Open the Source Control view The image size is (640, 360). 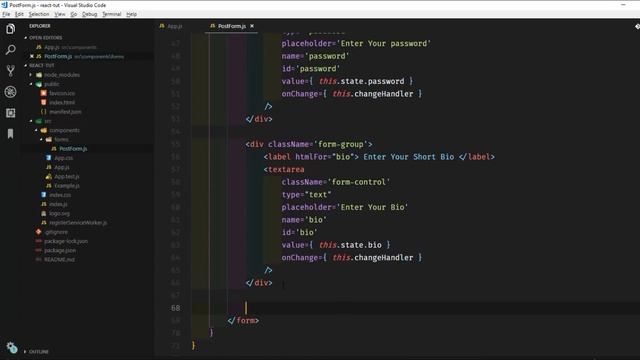point(11,71)
